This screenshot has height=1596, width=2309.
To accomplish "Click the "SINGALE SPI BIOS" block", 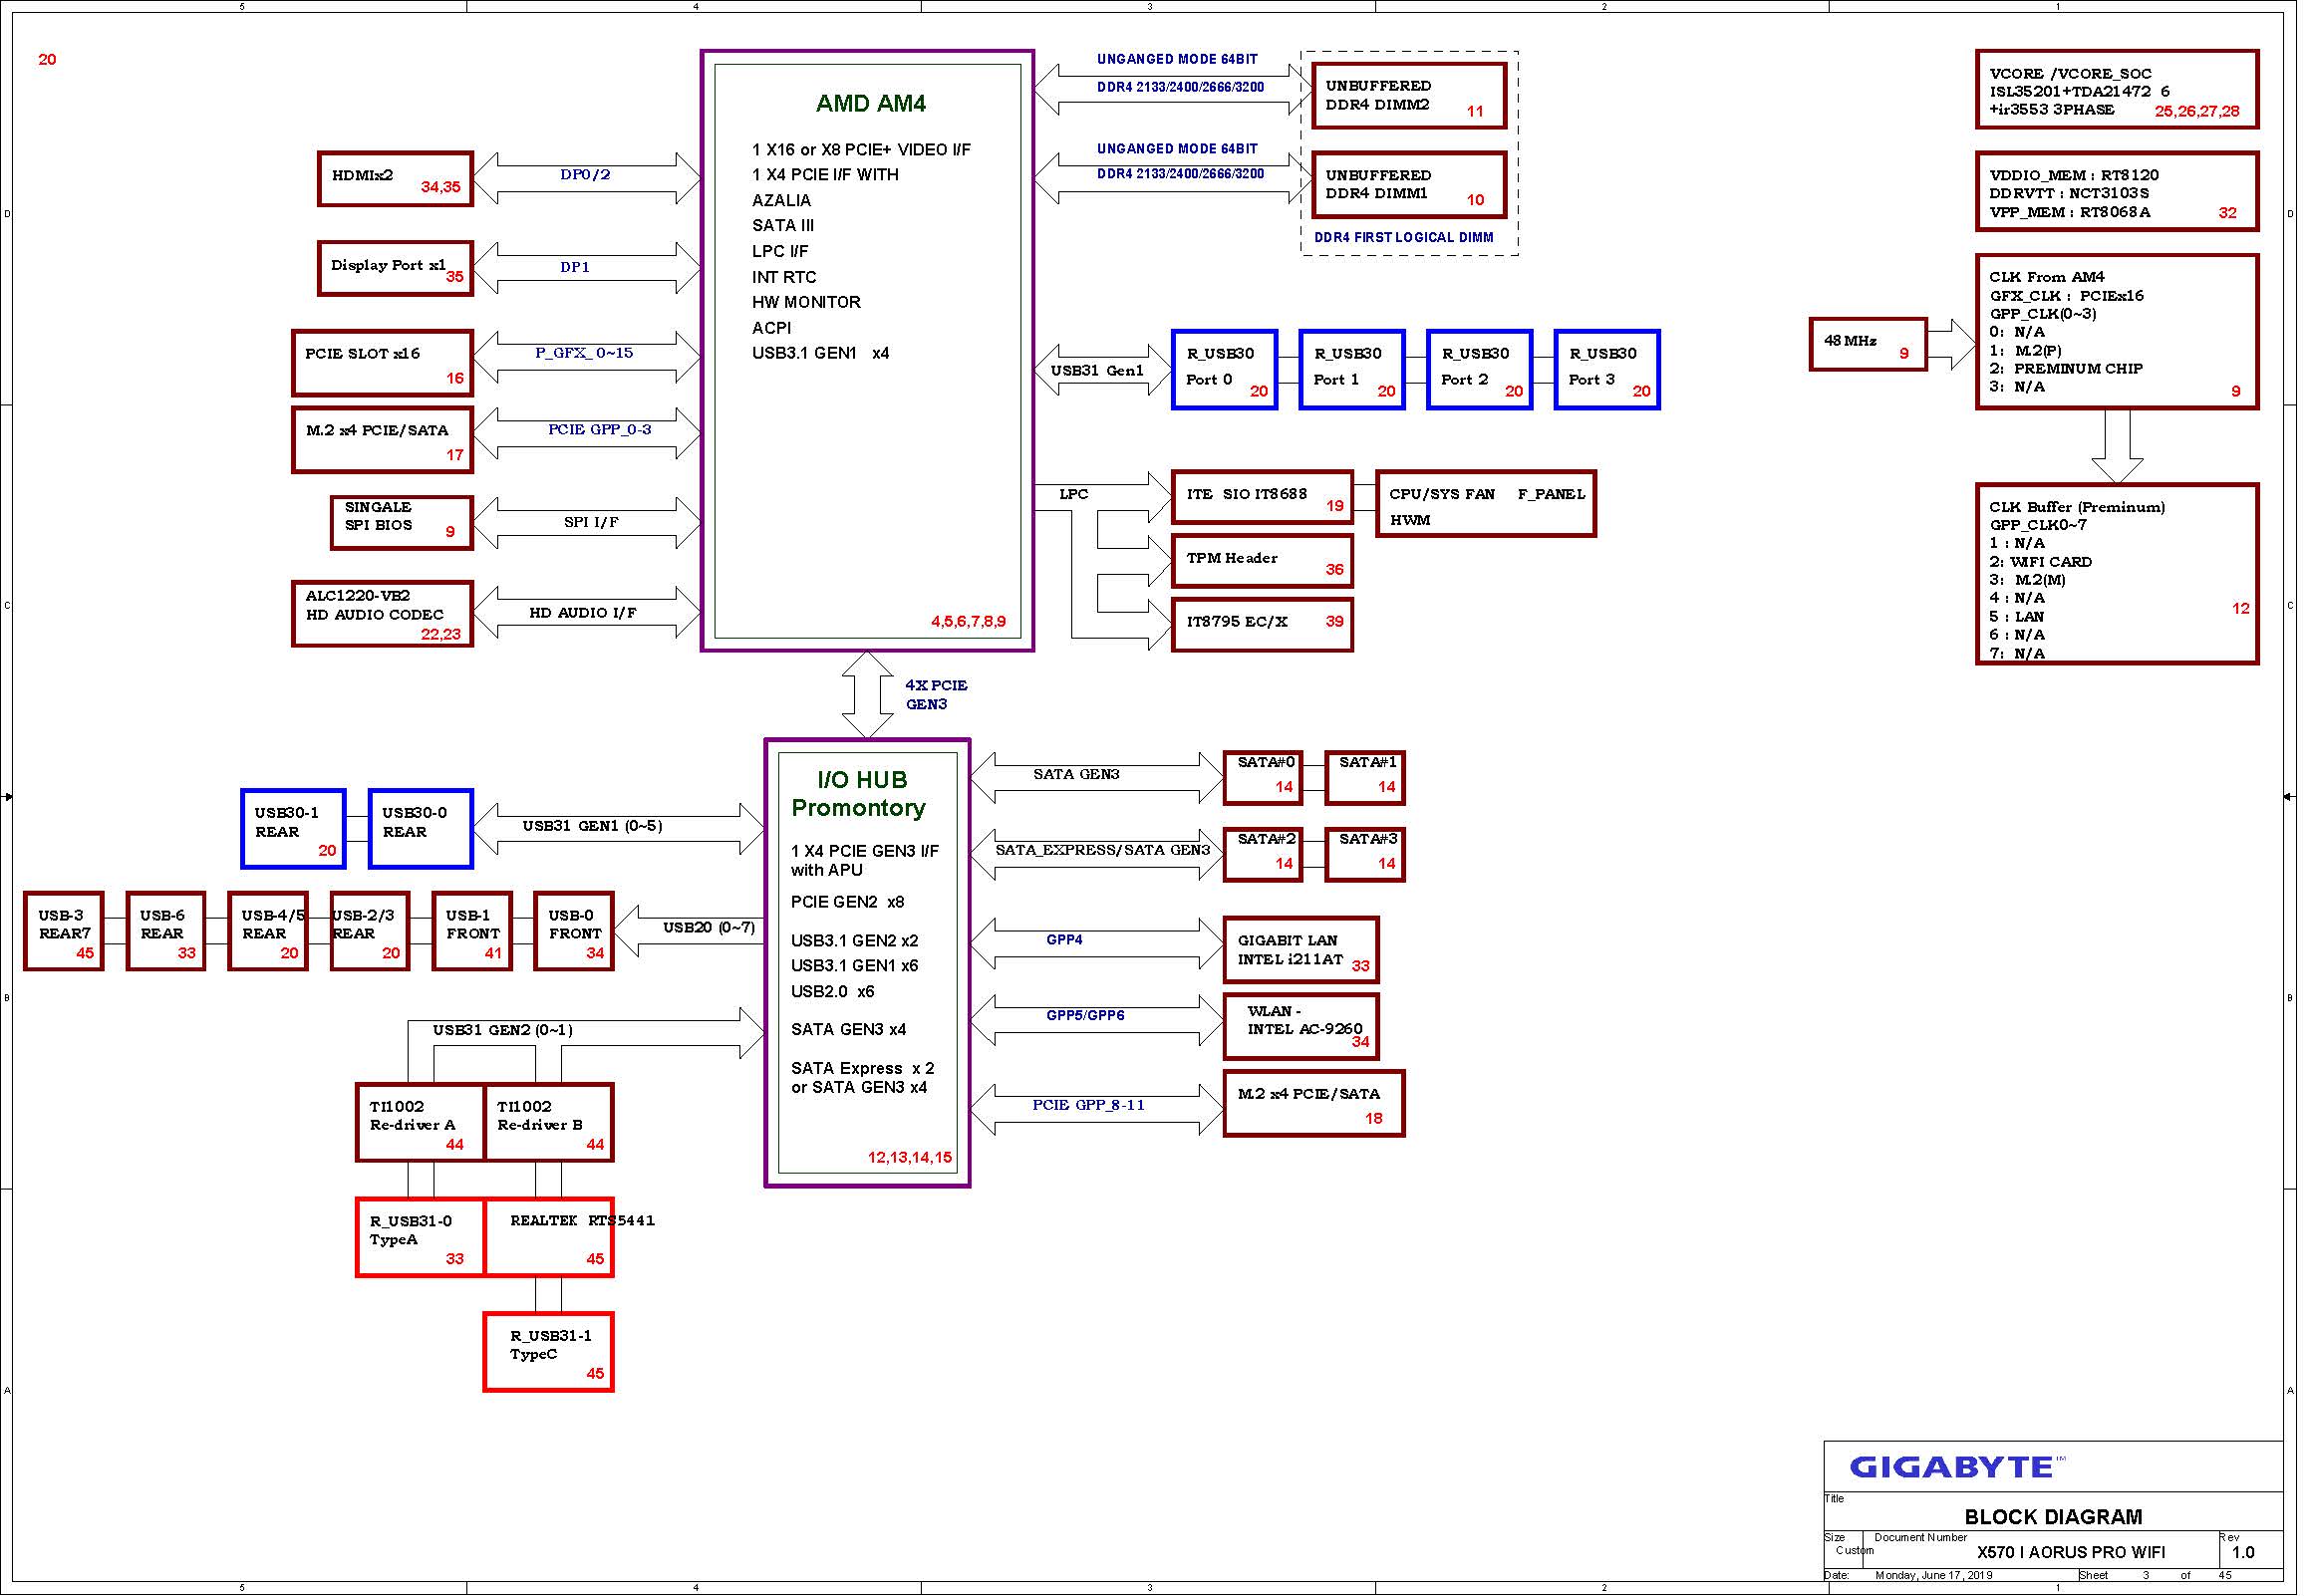I will coord(404,525).
